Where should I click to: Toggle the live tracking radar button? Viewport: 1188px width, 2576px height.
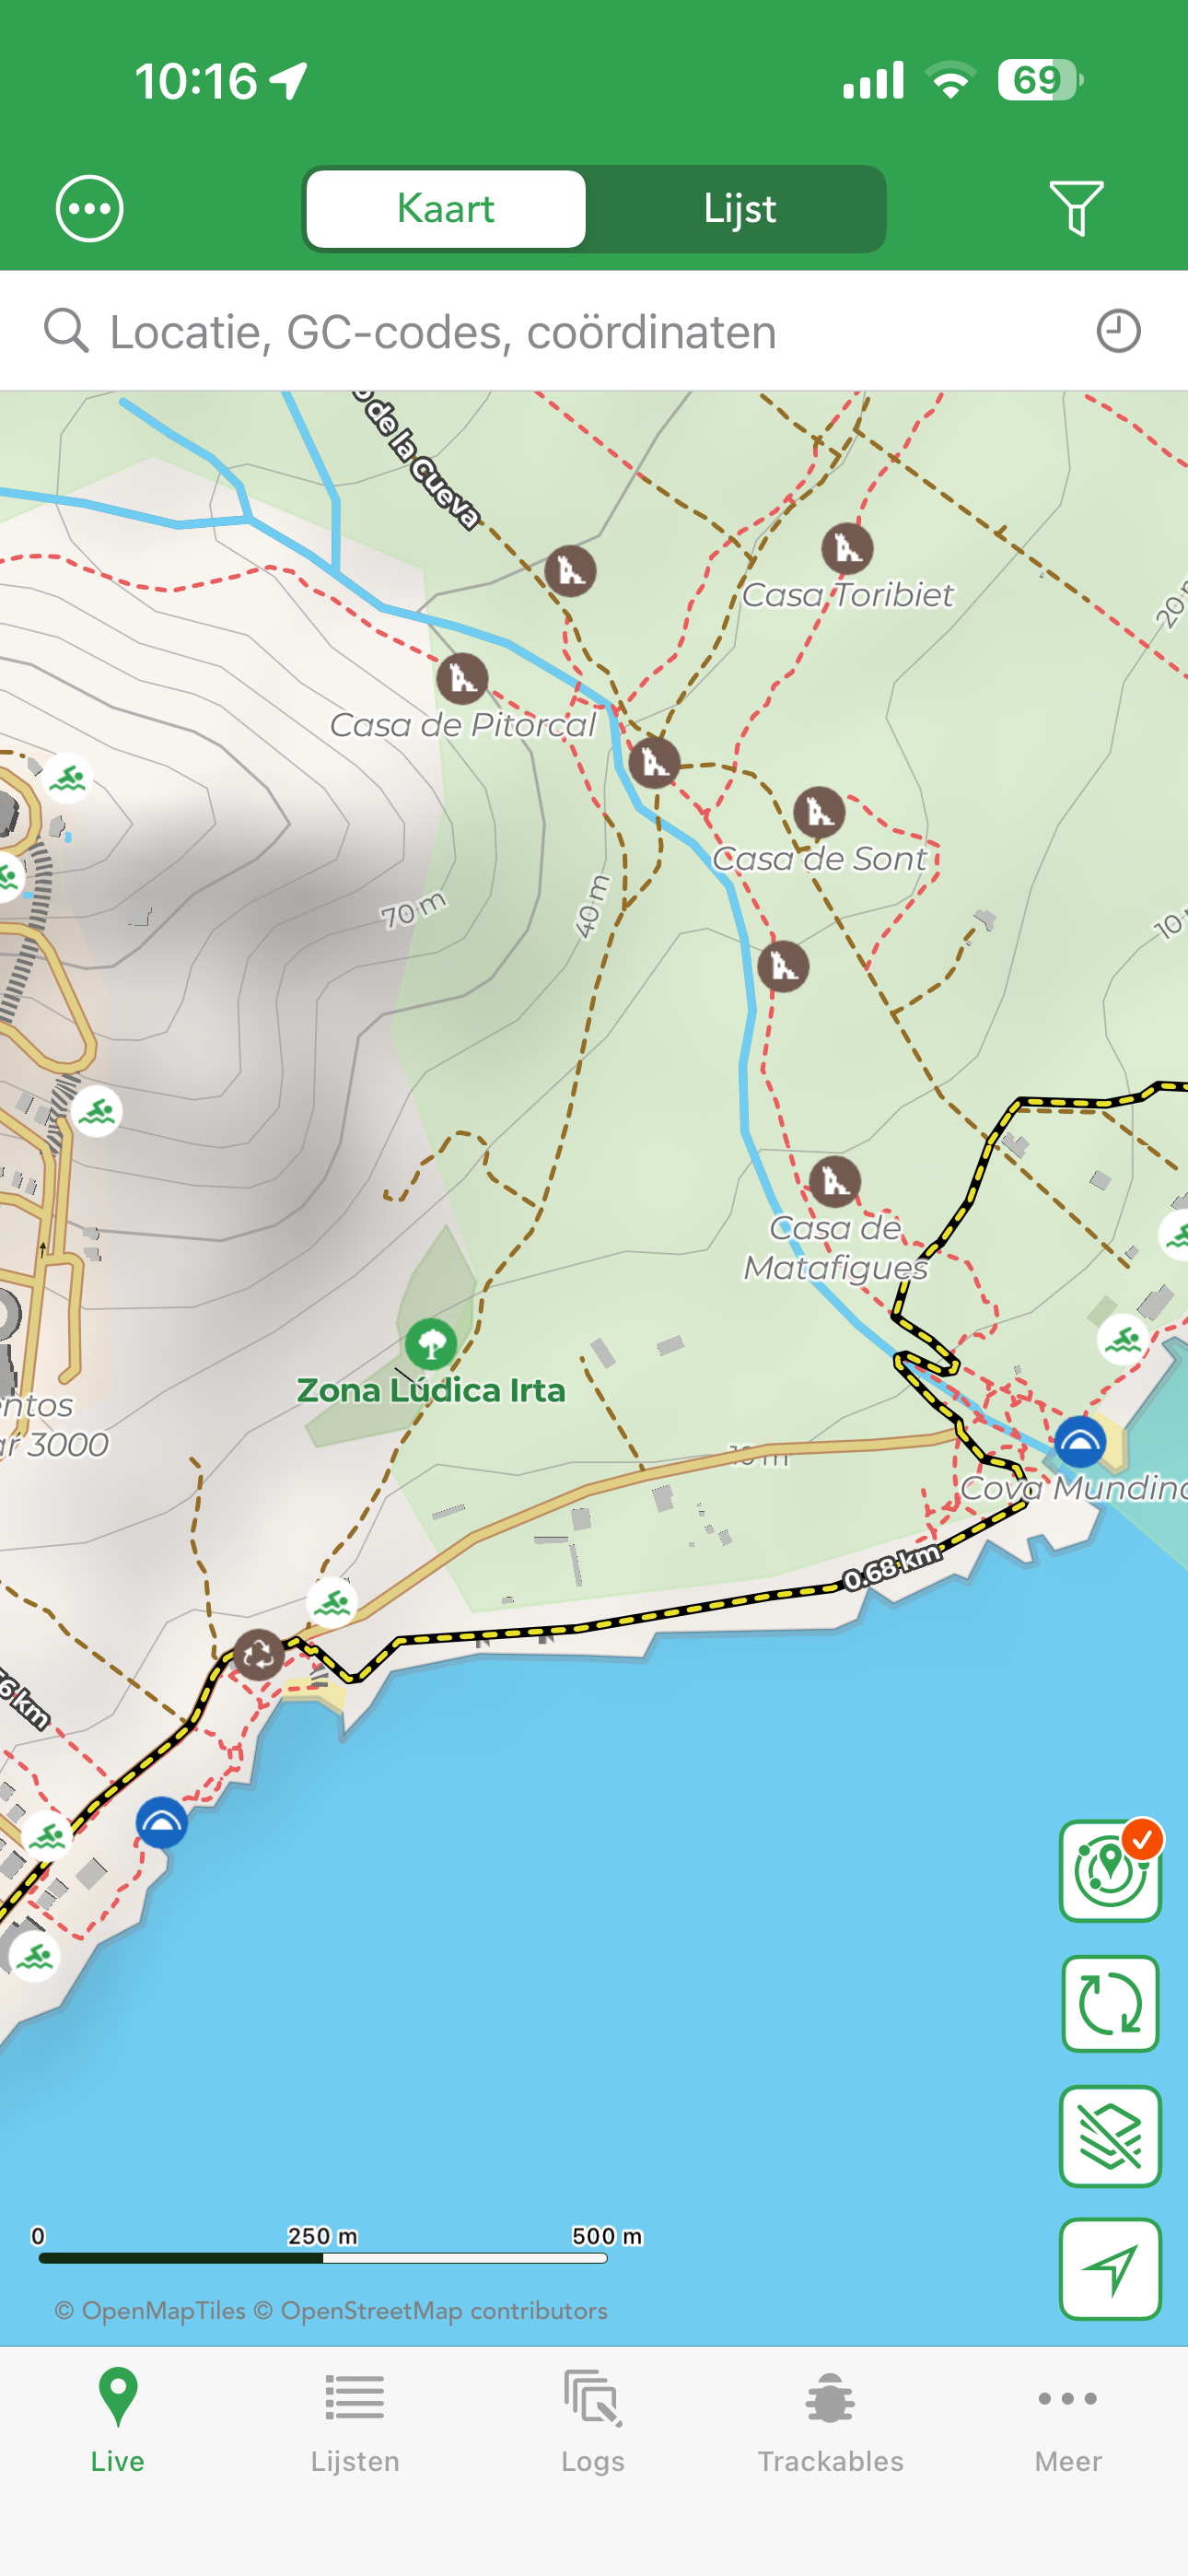pos(1110,1871)
